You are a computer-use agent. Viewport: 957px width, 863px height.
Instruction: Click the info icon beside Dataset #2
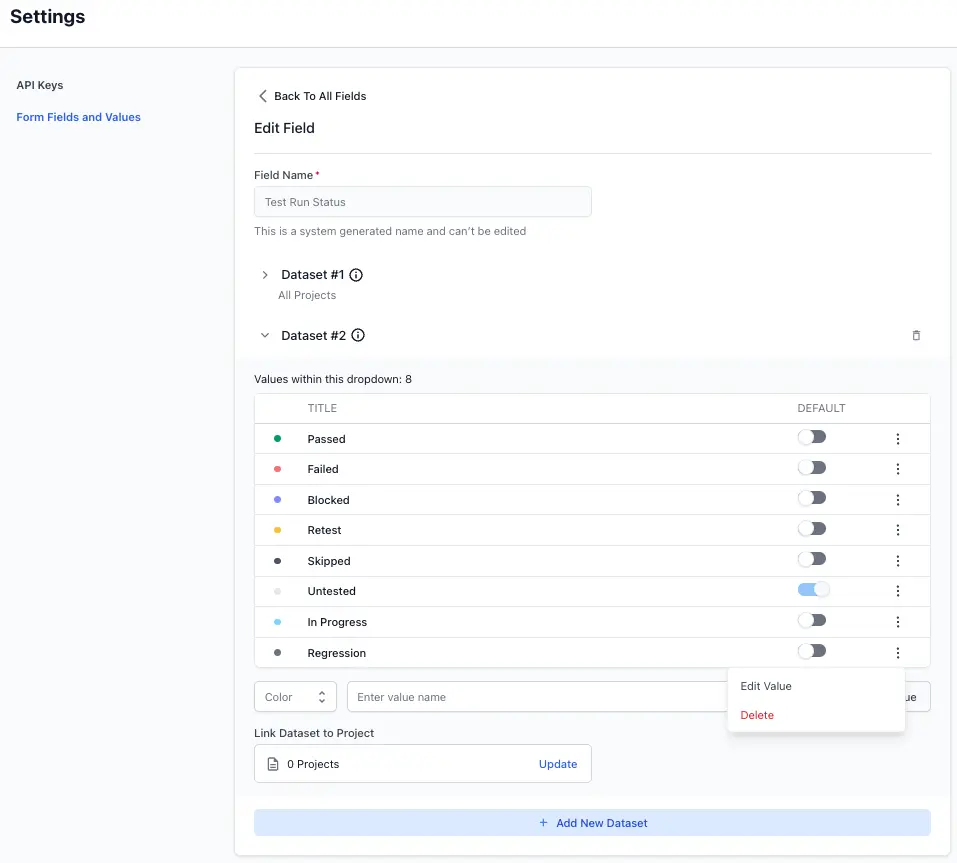[x=358, y=336]
